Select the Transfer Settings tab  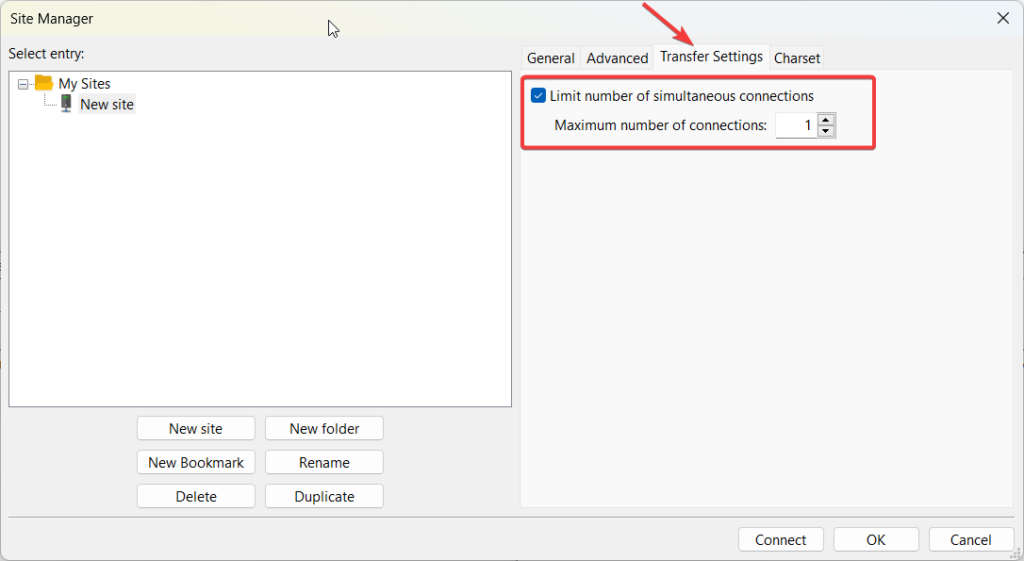[x=711, y=57]
